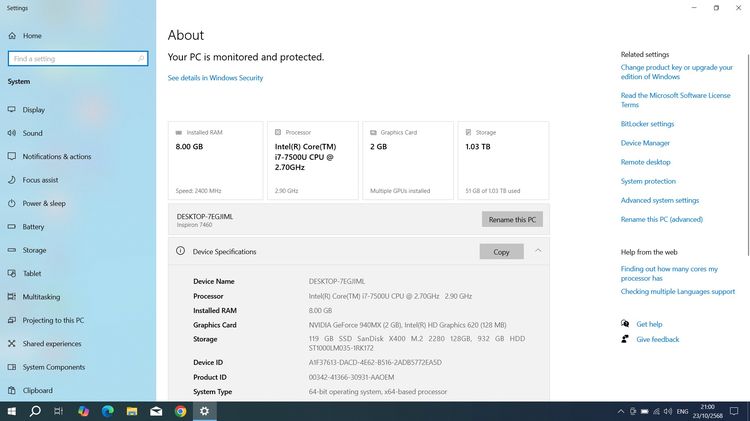The width and height of the screenshot is (750, 421).
Task: Click the System Components icon
Action: (12, 367)
